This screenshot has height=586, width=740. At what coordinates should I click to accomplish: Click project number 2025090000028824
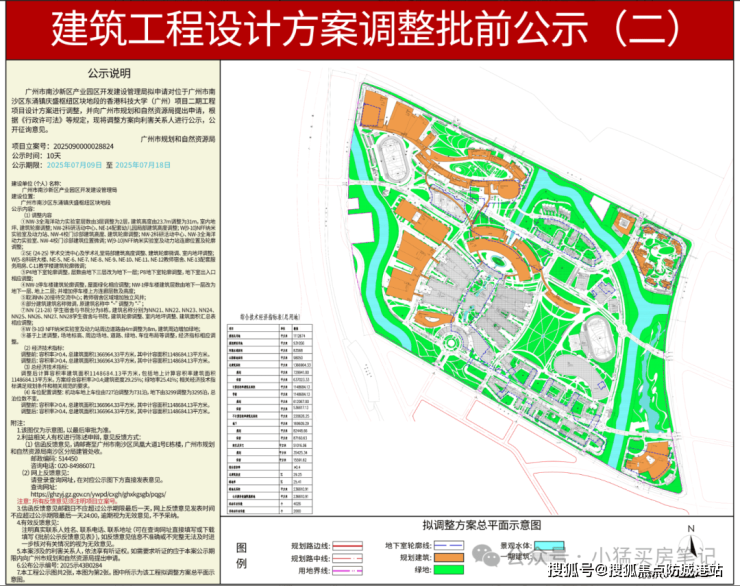(x=84, y=147)
